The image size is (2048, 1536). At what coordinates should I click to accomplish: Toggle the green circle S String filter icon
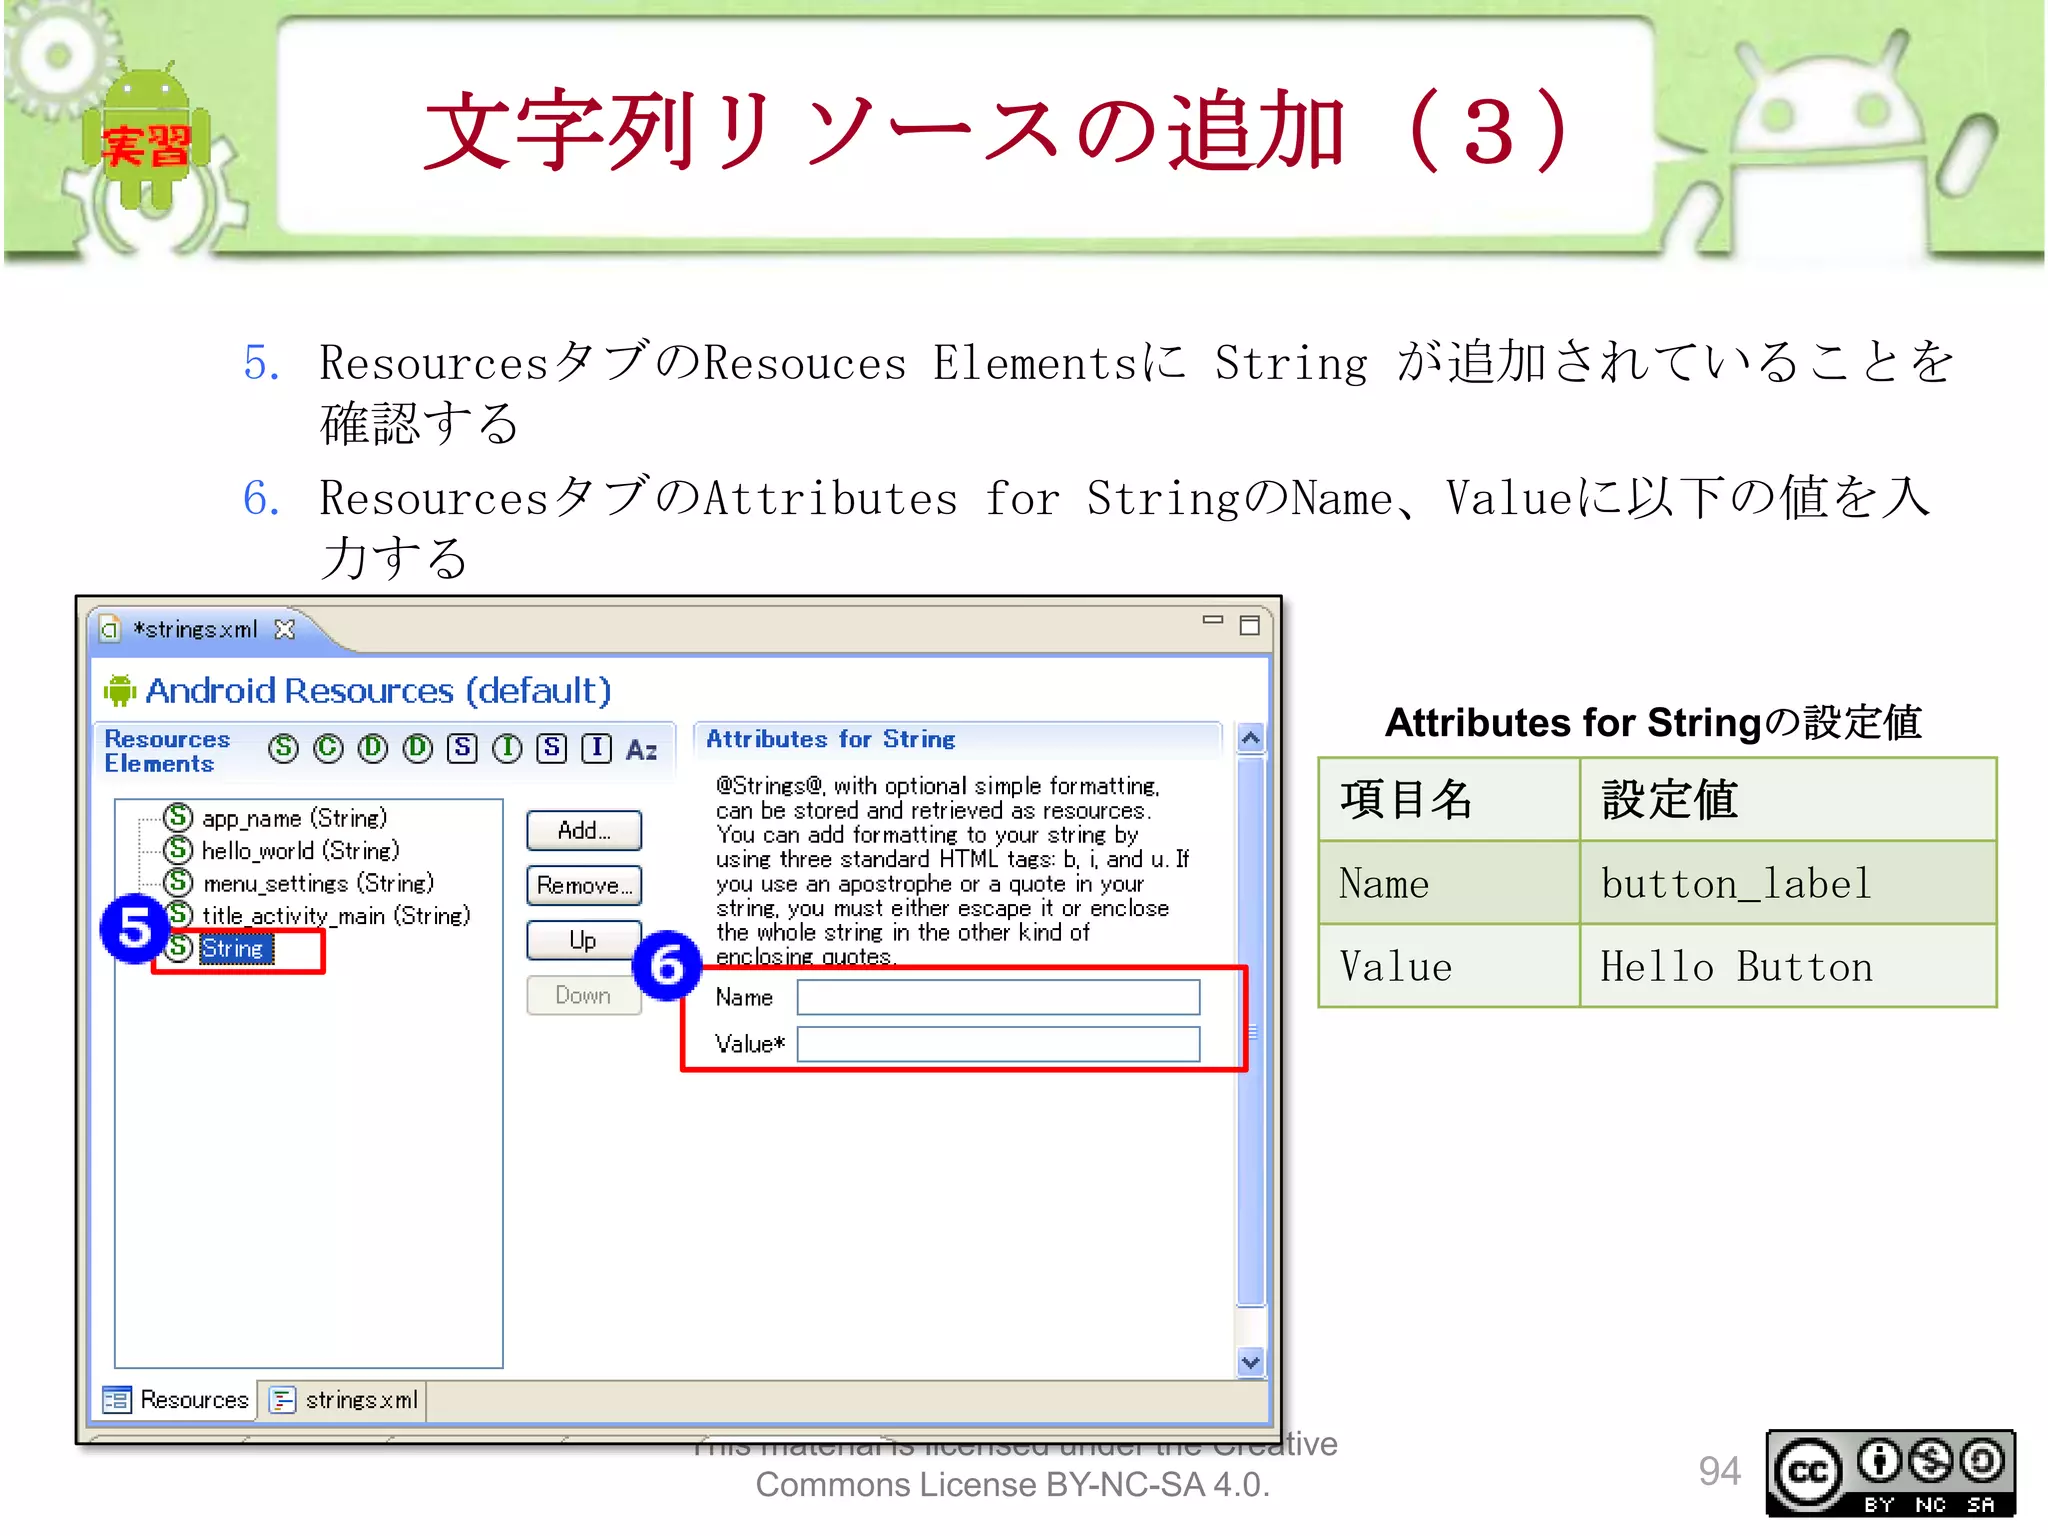(284, 748)
